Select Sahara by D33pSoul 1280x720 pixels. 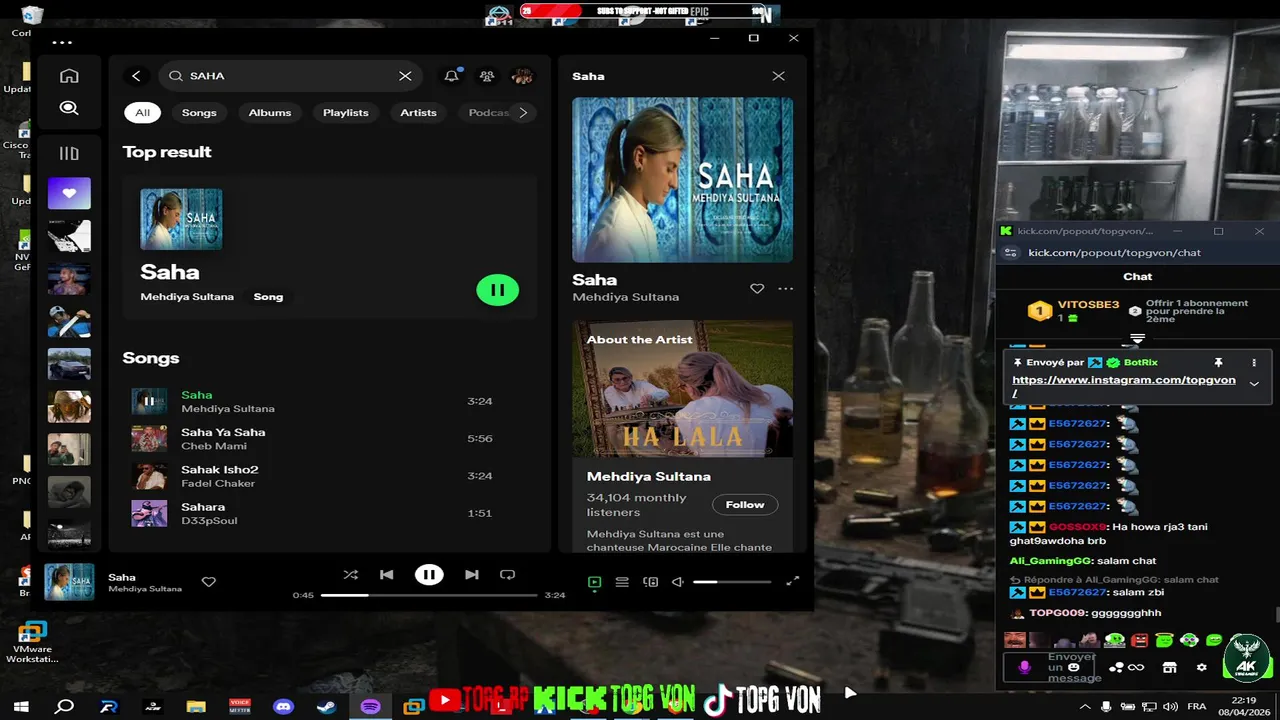tap(330, 513)
